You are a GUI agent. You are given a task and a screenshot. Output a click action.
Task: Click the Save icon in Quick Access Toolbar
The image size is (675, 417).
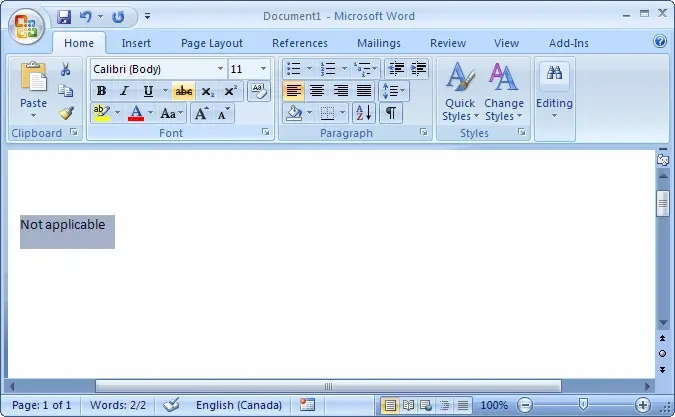pos(65,17)
